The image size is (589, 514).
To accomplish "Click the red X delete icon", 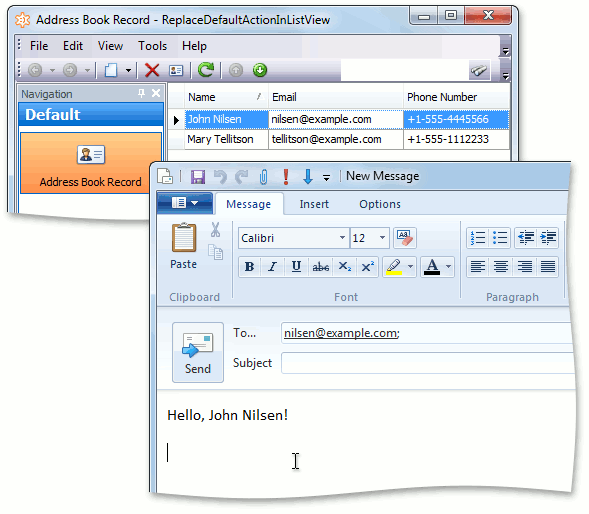I will (152, 70).
